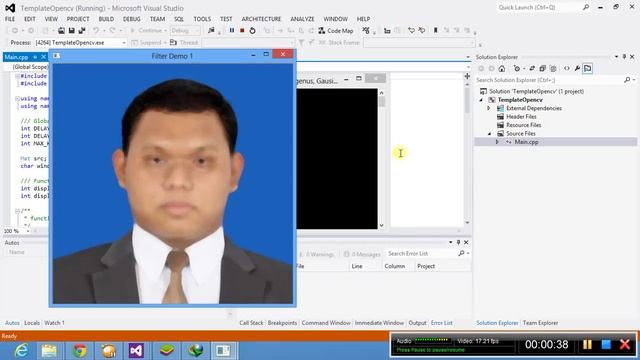Switch to the Output tab
Screen dimensions: 640x360
click(x=417, y=323)
